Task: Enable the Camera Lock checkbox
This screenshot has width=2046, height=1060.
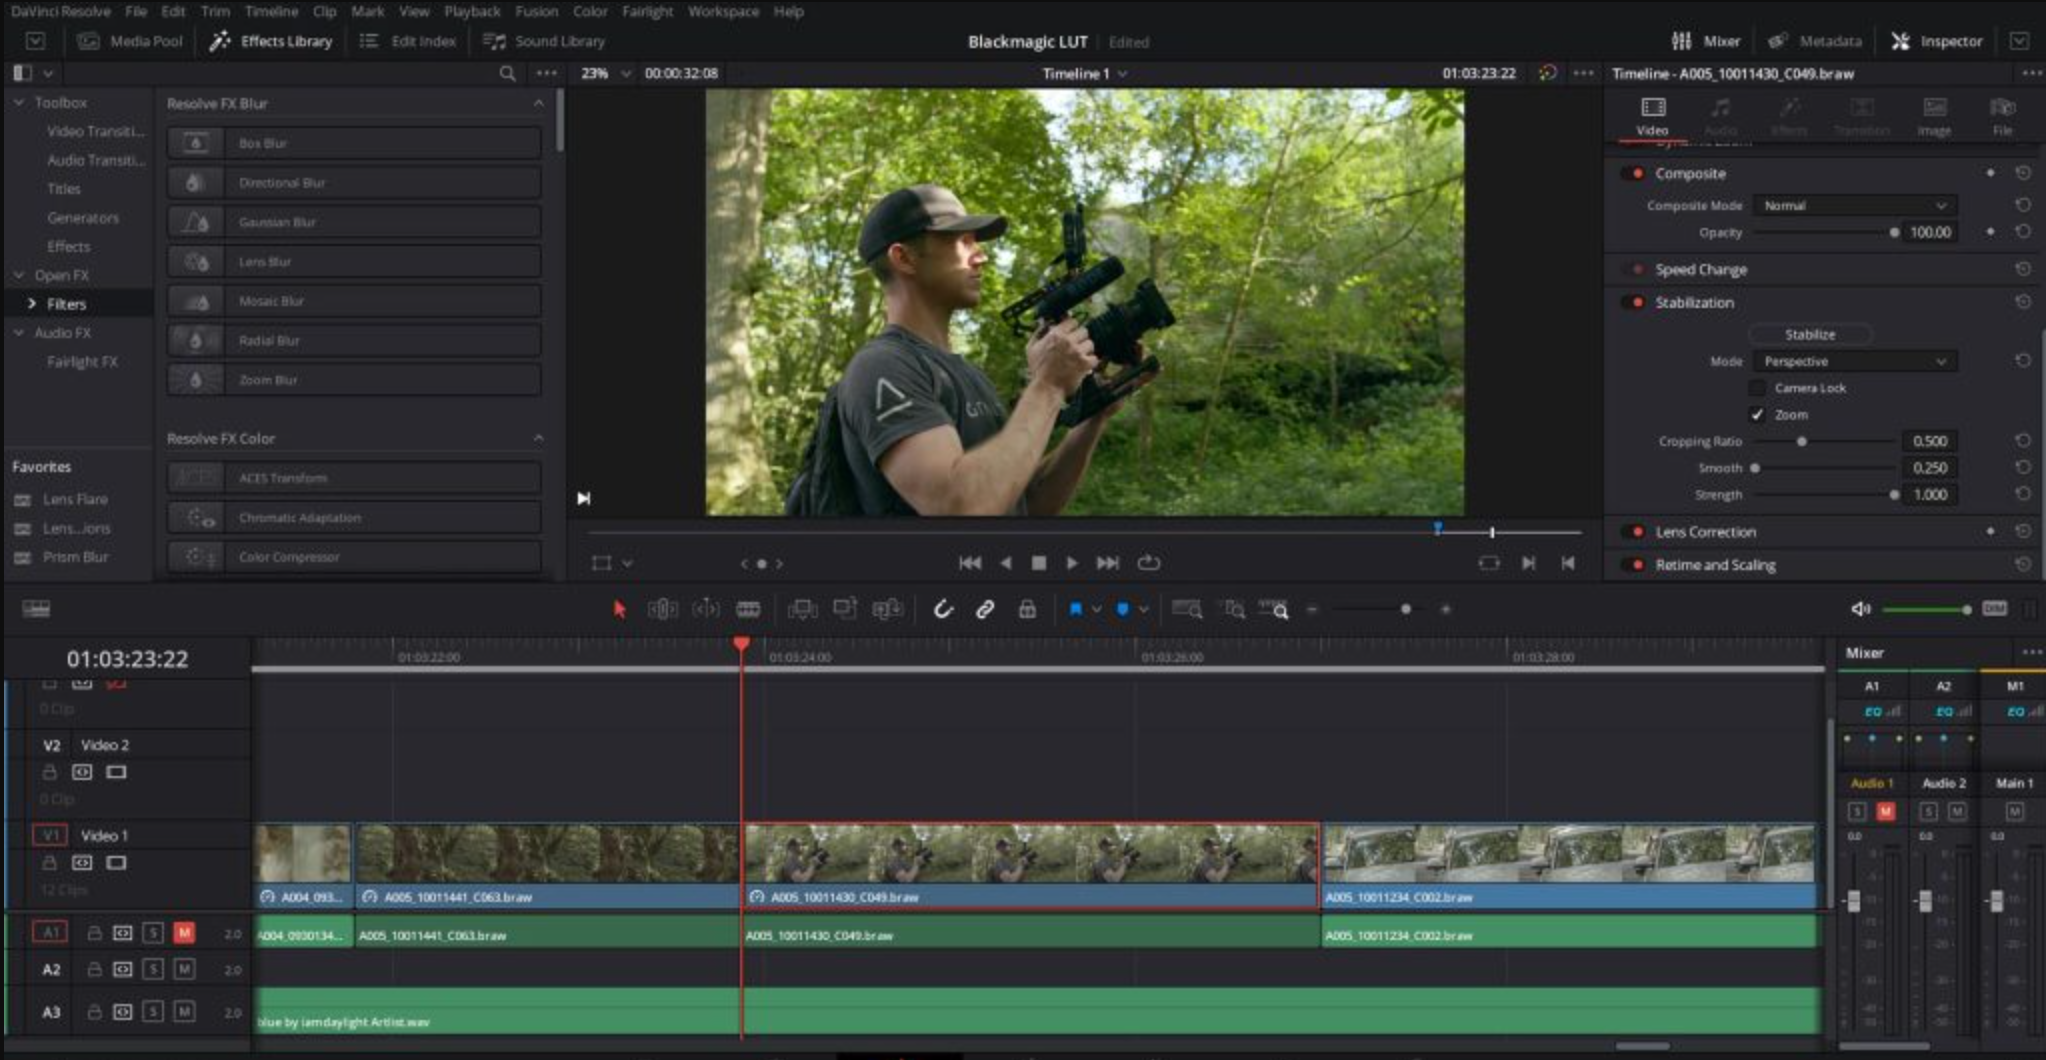Action: click(x=1758, y=387)
